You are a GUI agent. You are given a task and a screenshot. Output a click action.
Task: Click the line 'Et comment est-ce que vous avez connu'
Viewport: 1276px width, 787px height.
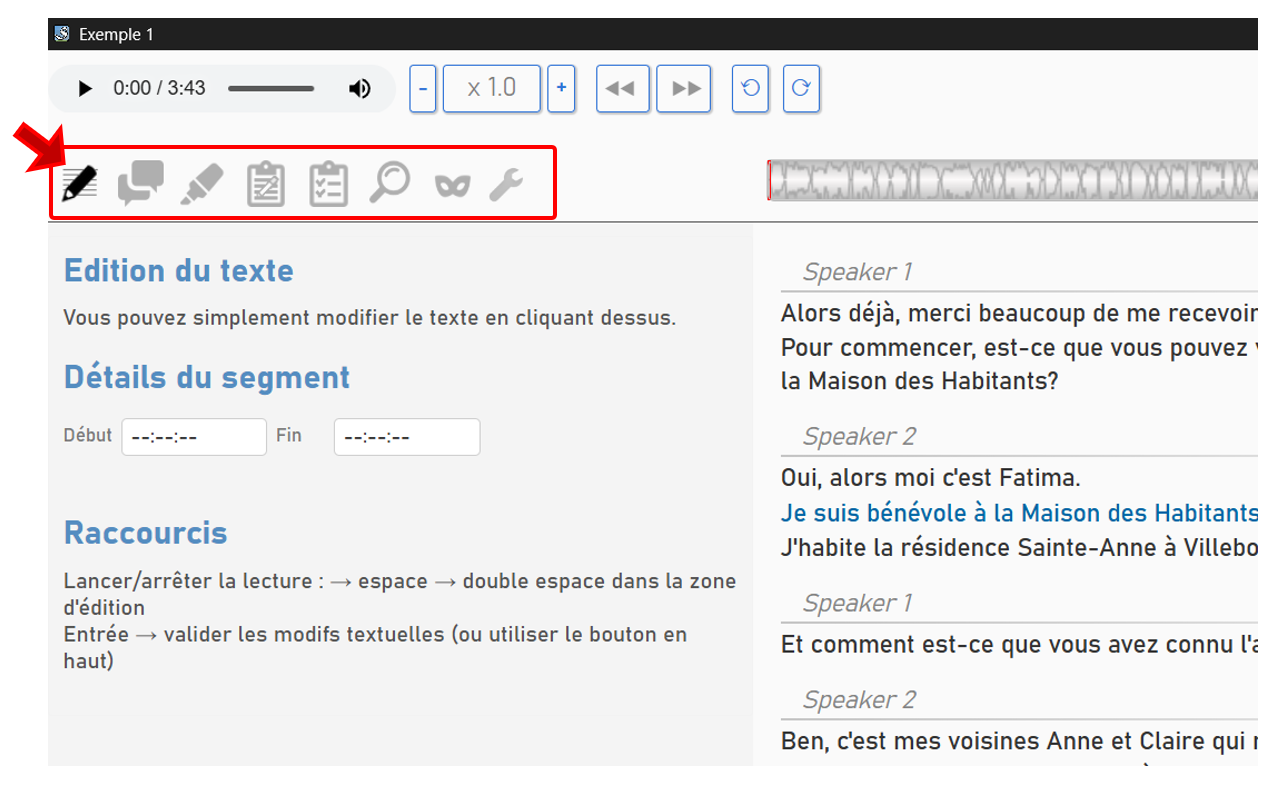point(1019,645)
